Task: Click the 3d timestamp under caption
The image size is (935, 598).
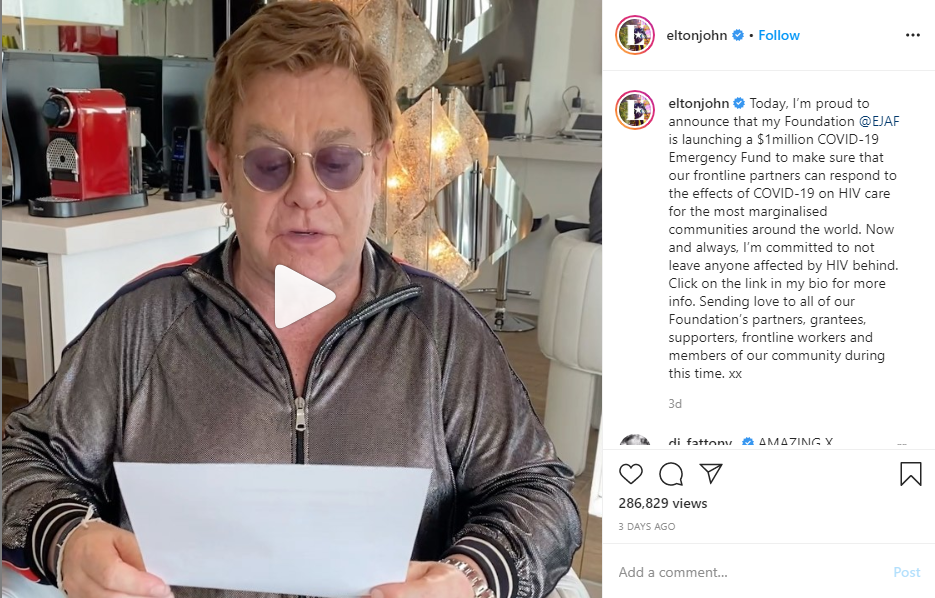Action: (x=675, y=404)
